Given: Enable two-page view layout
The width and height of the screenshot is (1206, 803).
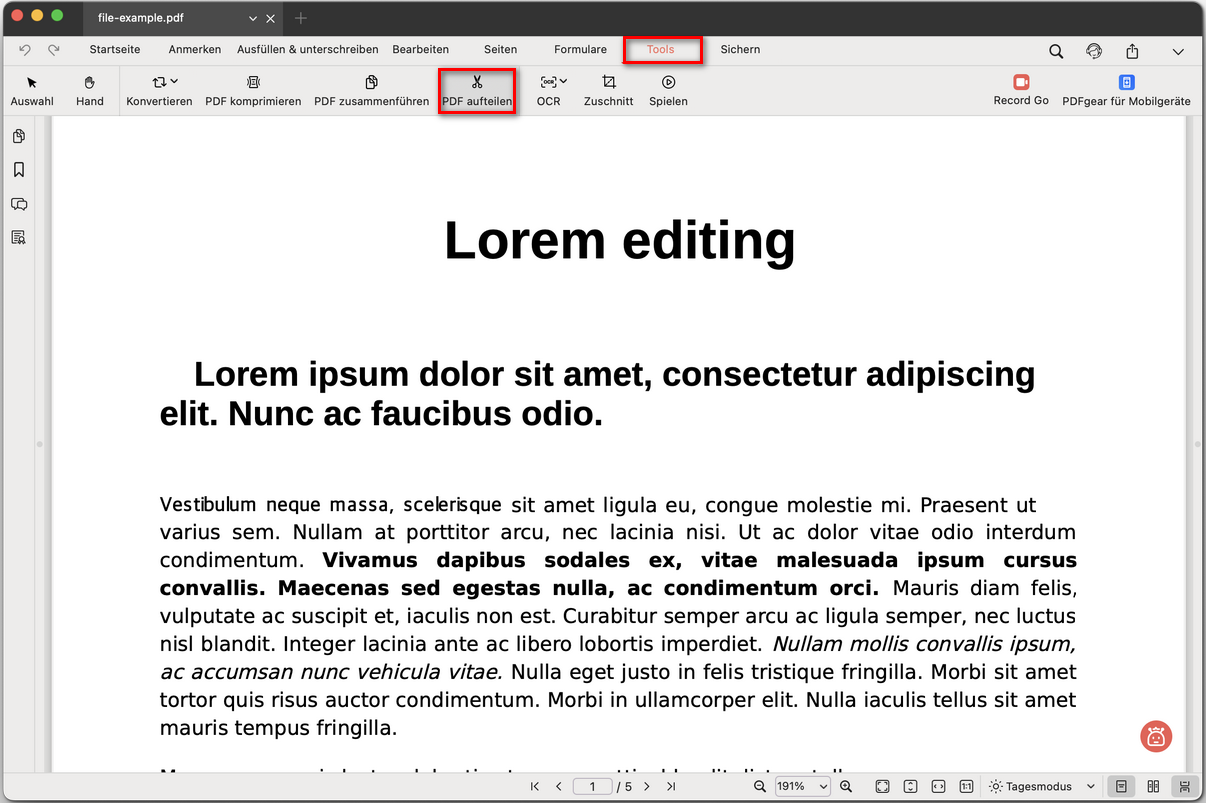Looking at the screenshot, I should 1153,786.
